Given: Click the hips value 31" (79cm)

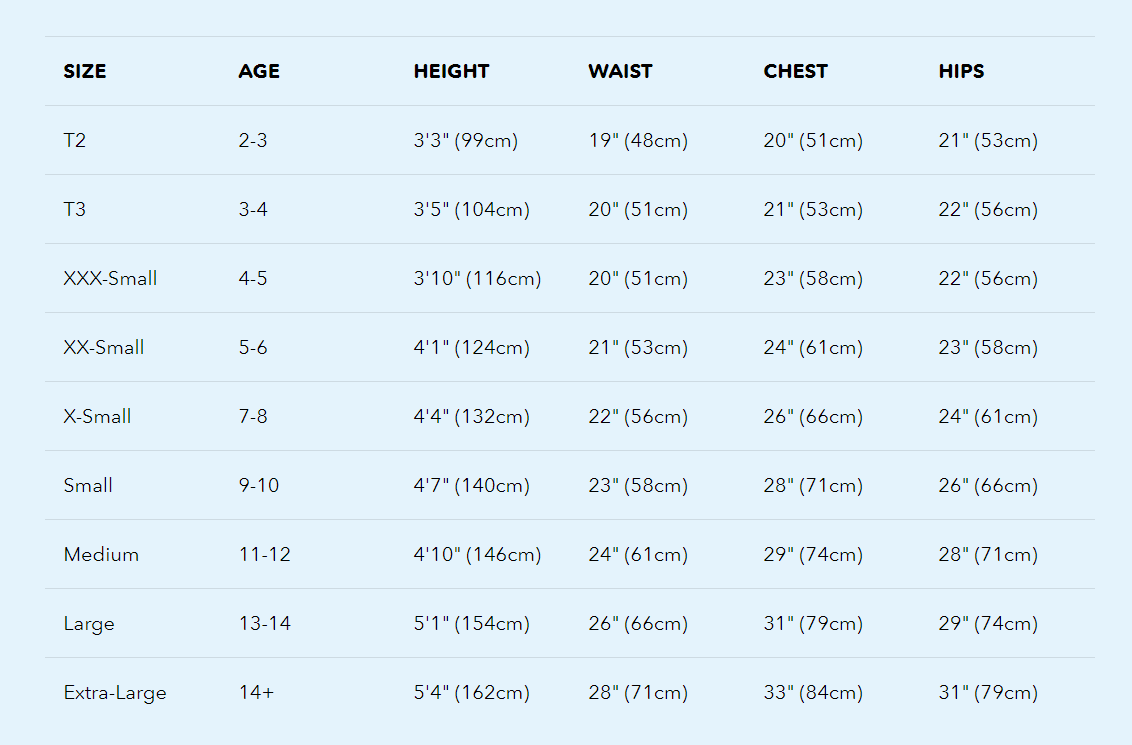Looking at the screenshot, I should pyautogui.click(x=988, y=693).
